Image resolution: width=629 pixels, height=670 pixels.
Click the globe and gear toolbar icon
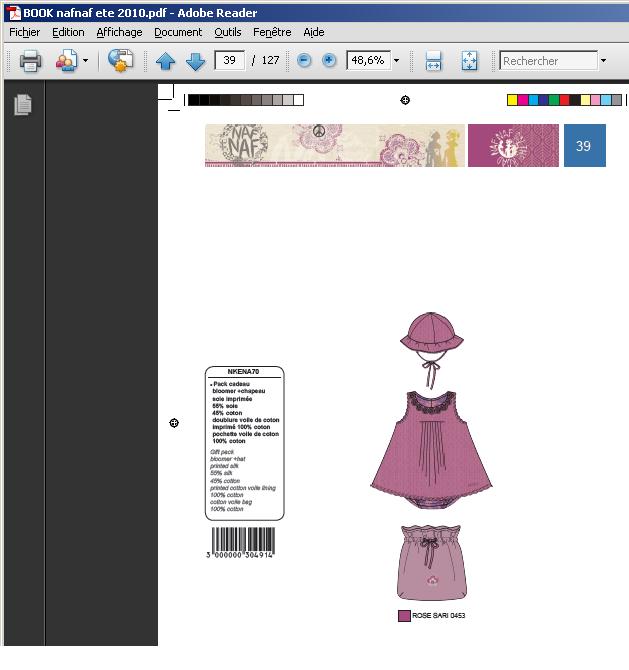121,61
